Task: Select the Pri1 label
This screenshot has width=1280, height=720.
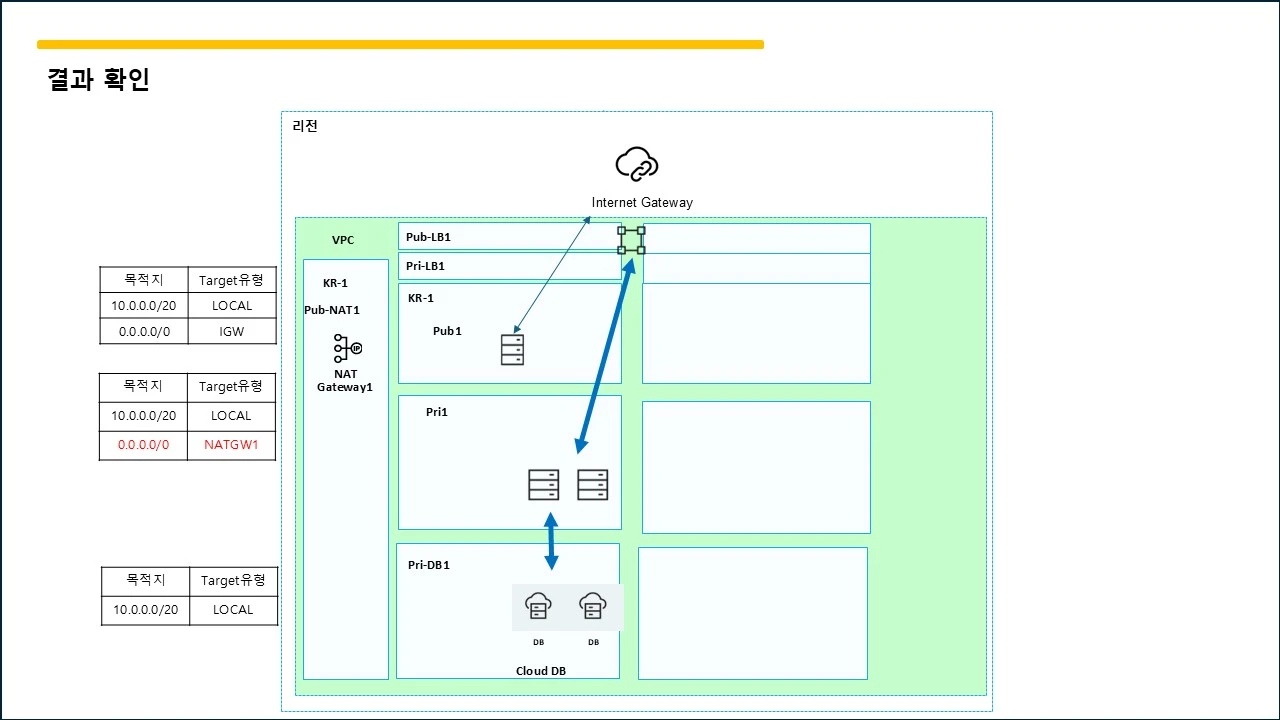Action: pyautogui.click(x=437, y=412)
